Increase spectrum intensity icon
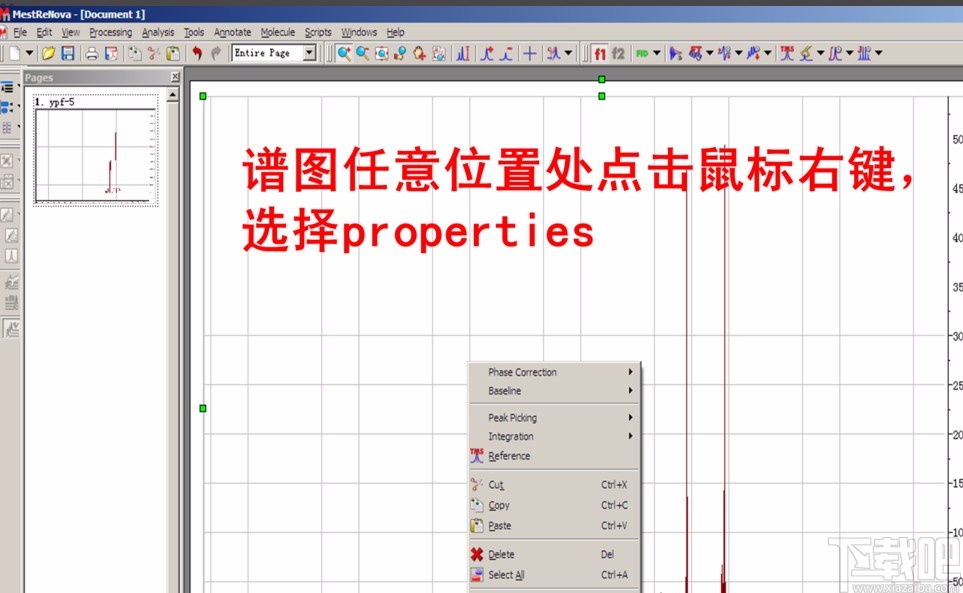 [487, 53]
